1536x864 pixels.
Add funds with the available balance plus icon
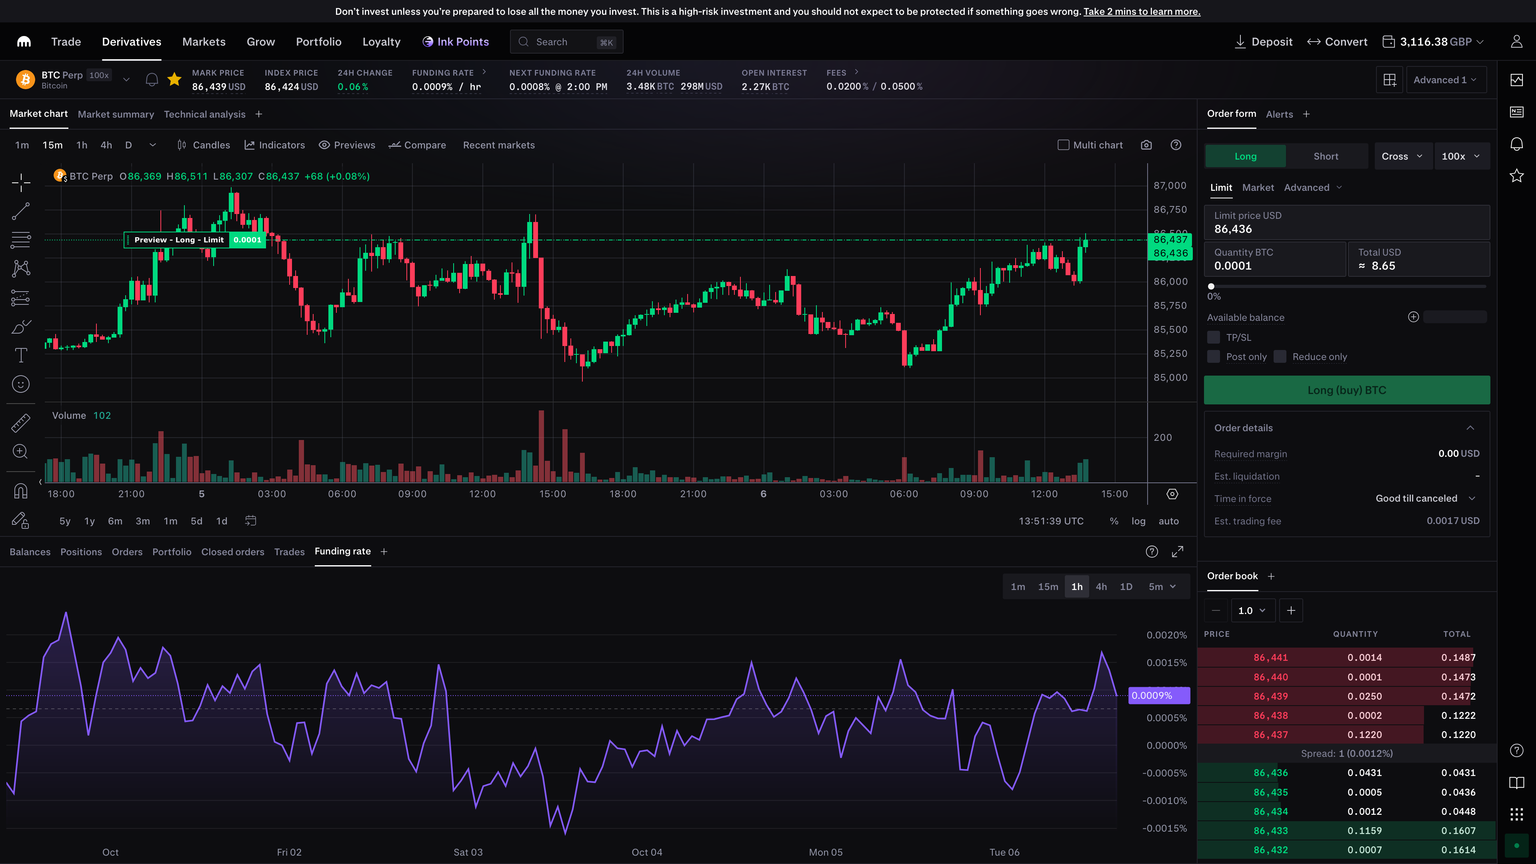1413,317
